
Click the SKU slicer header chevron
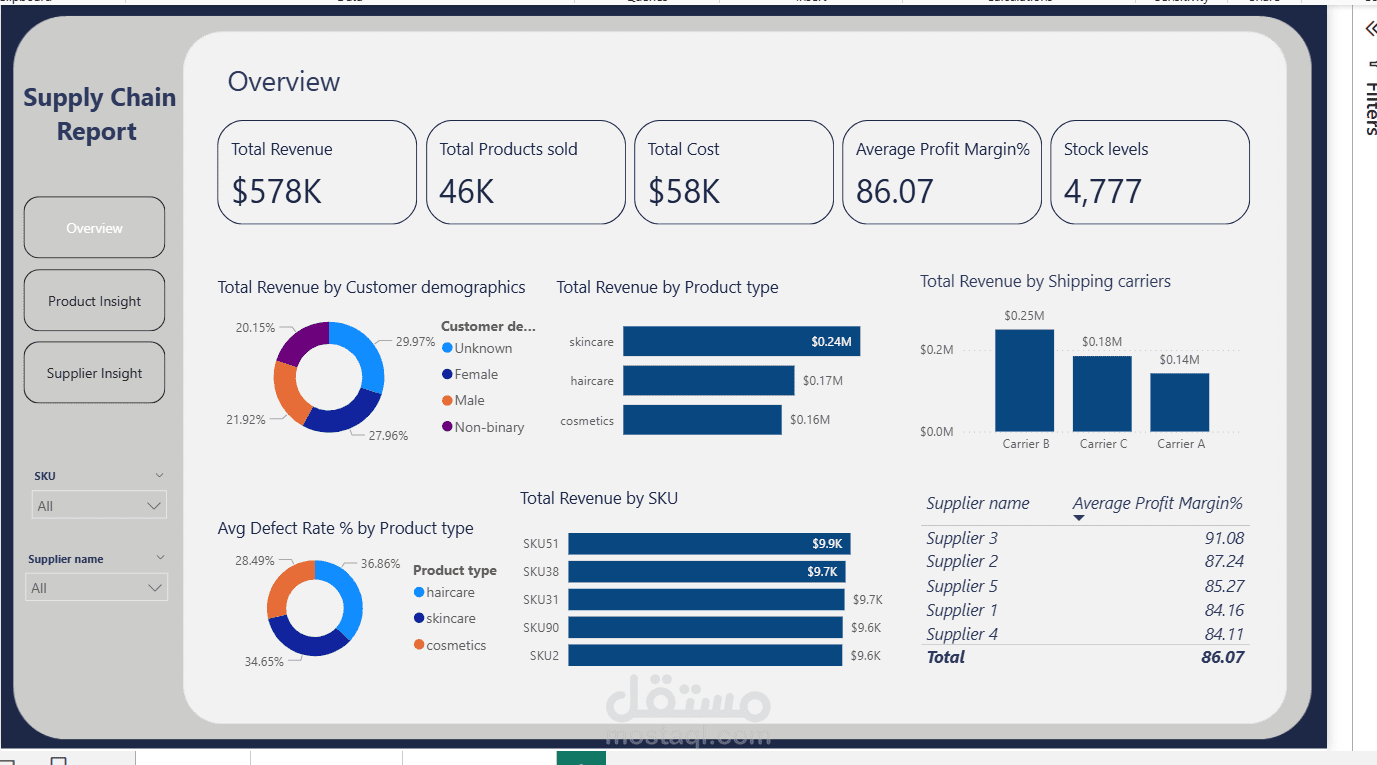point(159,475)
